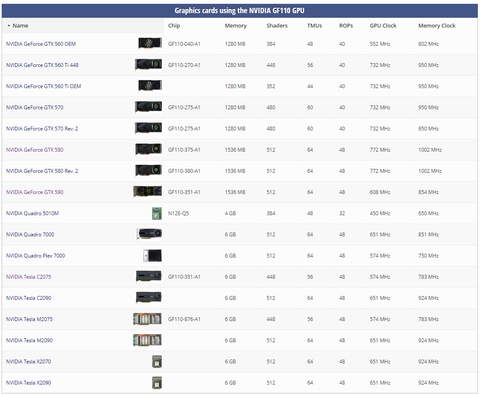Open NVIDIA Tesla M2075 link

point(29,319)
